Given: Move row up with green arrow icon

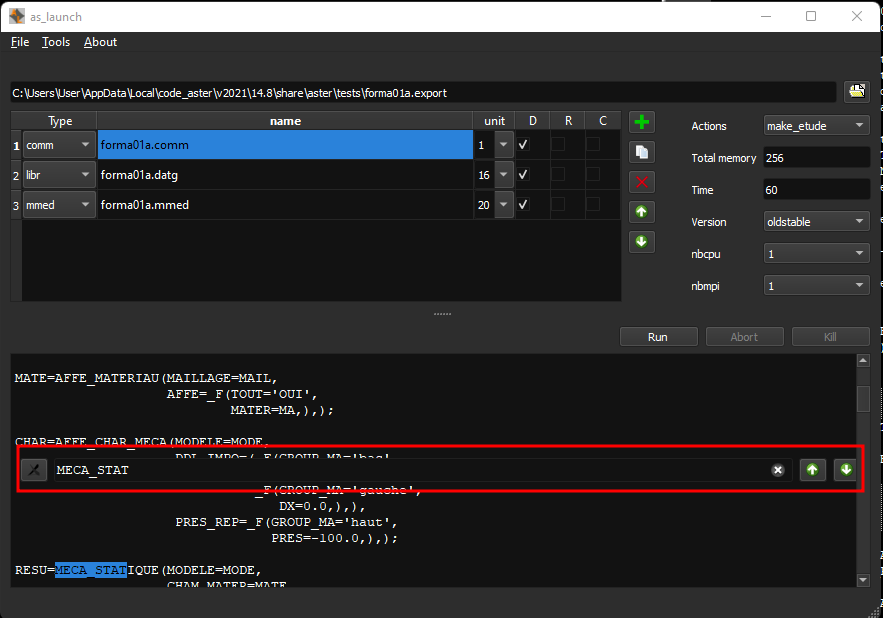Looking at the screenshot, I should [642, 212].
